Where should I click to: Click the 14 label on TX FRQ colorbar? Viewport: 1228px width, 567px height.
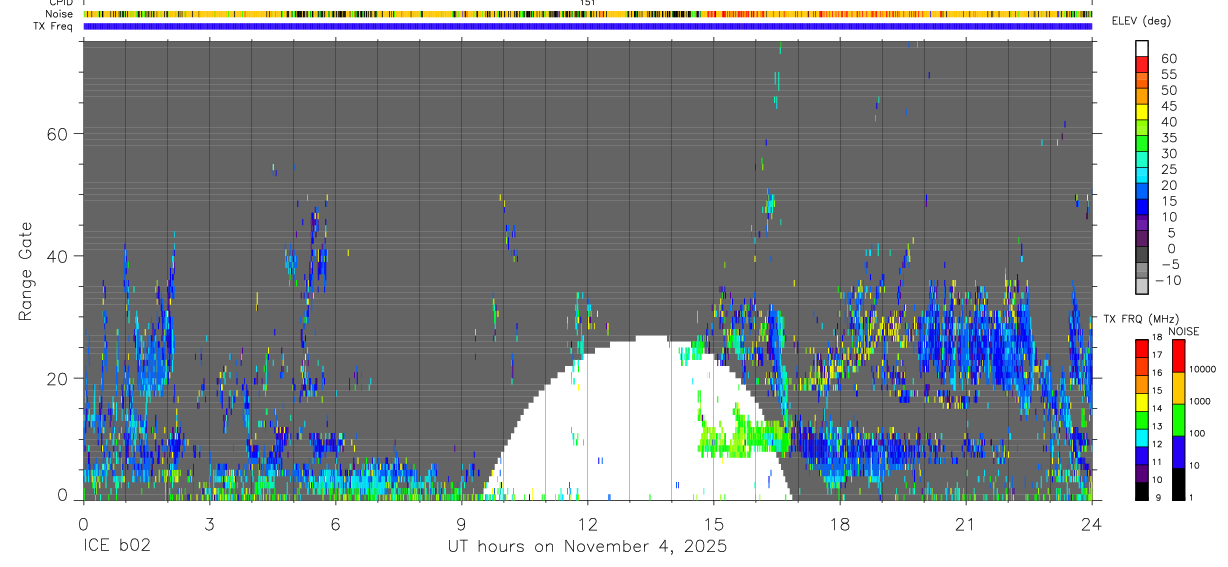click(x=1156, y=409)
